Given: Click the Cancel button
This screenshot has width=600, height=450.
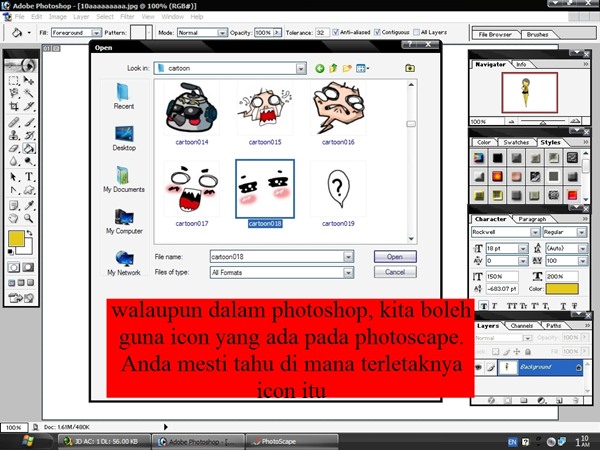Looking at the screenshot, I should (x=395, y=272).
